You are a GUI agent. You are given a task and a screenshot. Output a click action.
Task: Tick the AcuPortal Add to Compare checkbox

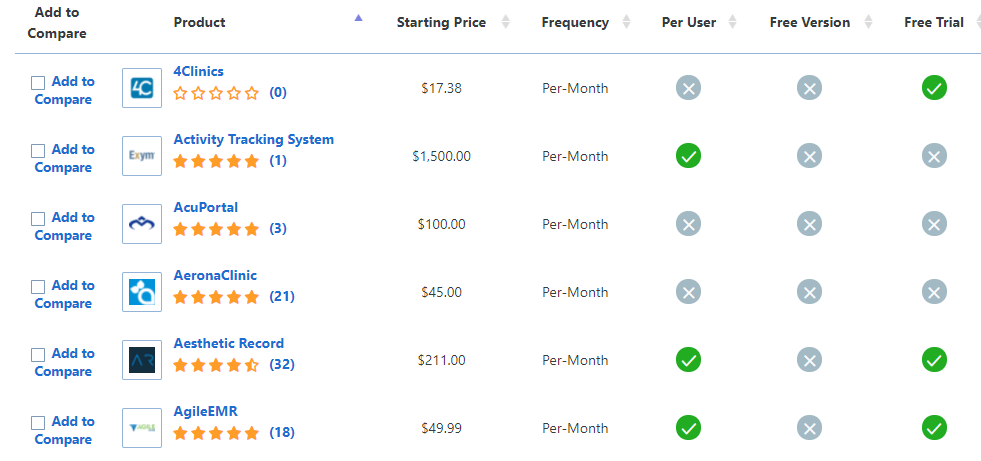tap(38, 219)
